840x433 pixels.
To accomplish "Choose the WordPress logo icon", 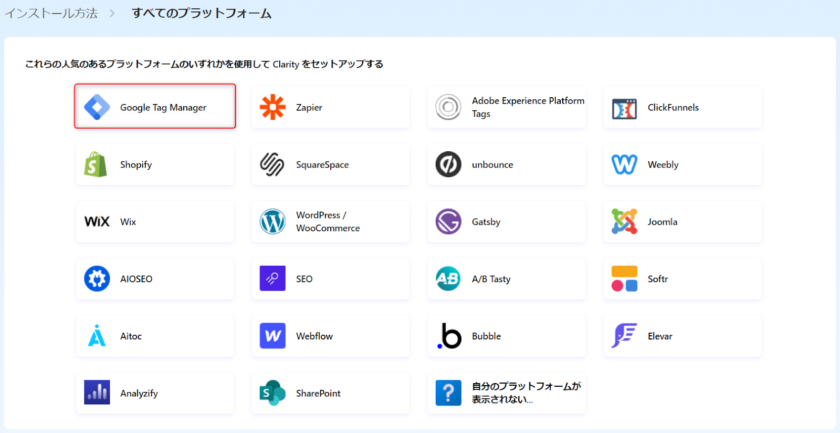I will coord(272,222).
